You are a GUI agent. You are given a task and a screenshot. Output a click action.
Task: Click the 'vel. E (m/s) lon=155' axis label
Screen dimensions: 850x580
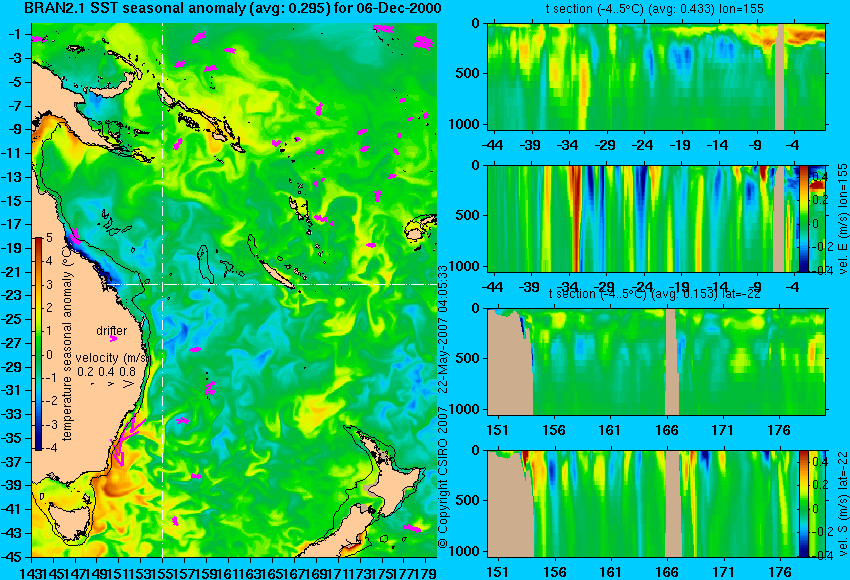pos(842,218)
